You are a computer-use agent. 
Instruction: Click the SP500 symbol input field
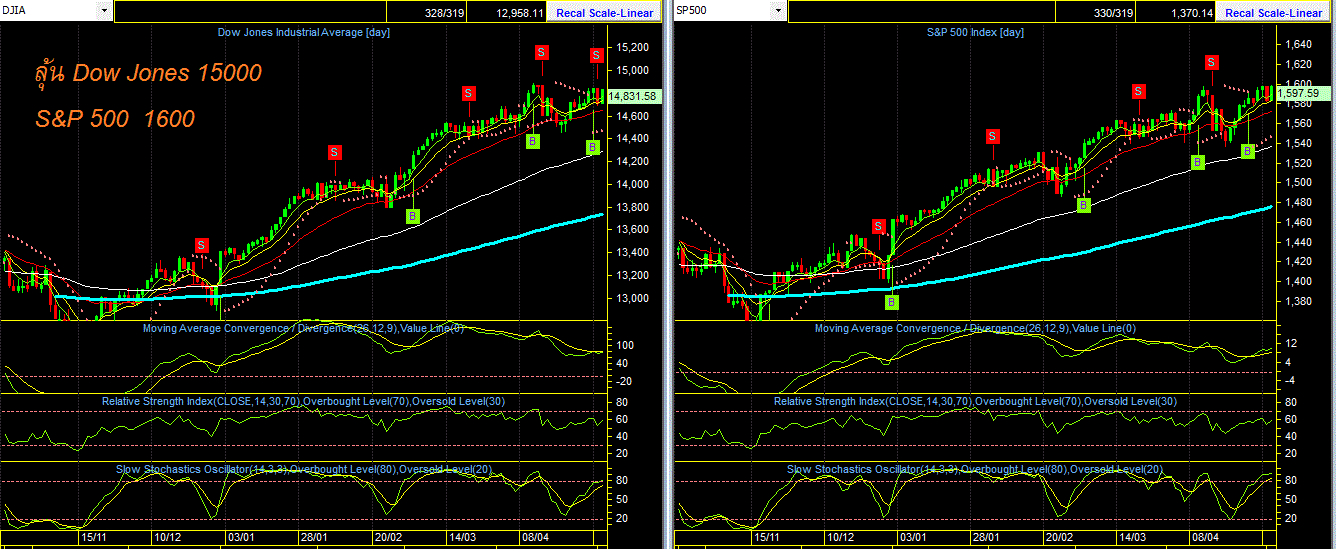724,11
